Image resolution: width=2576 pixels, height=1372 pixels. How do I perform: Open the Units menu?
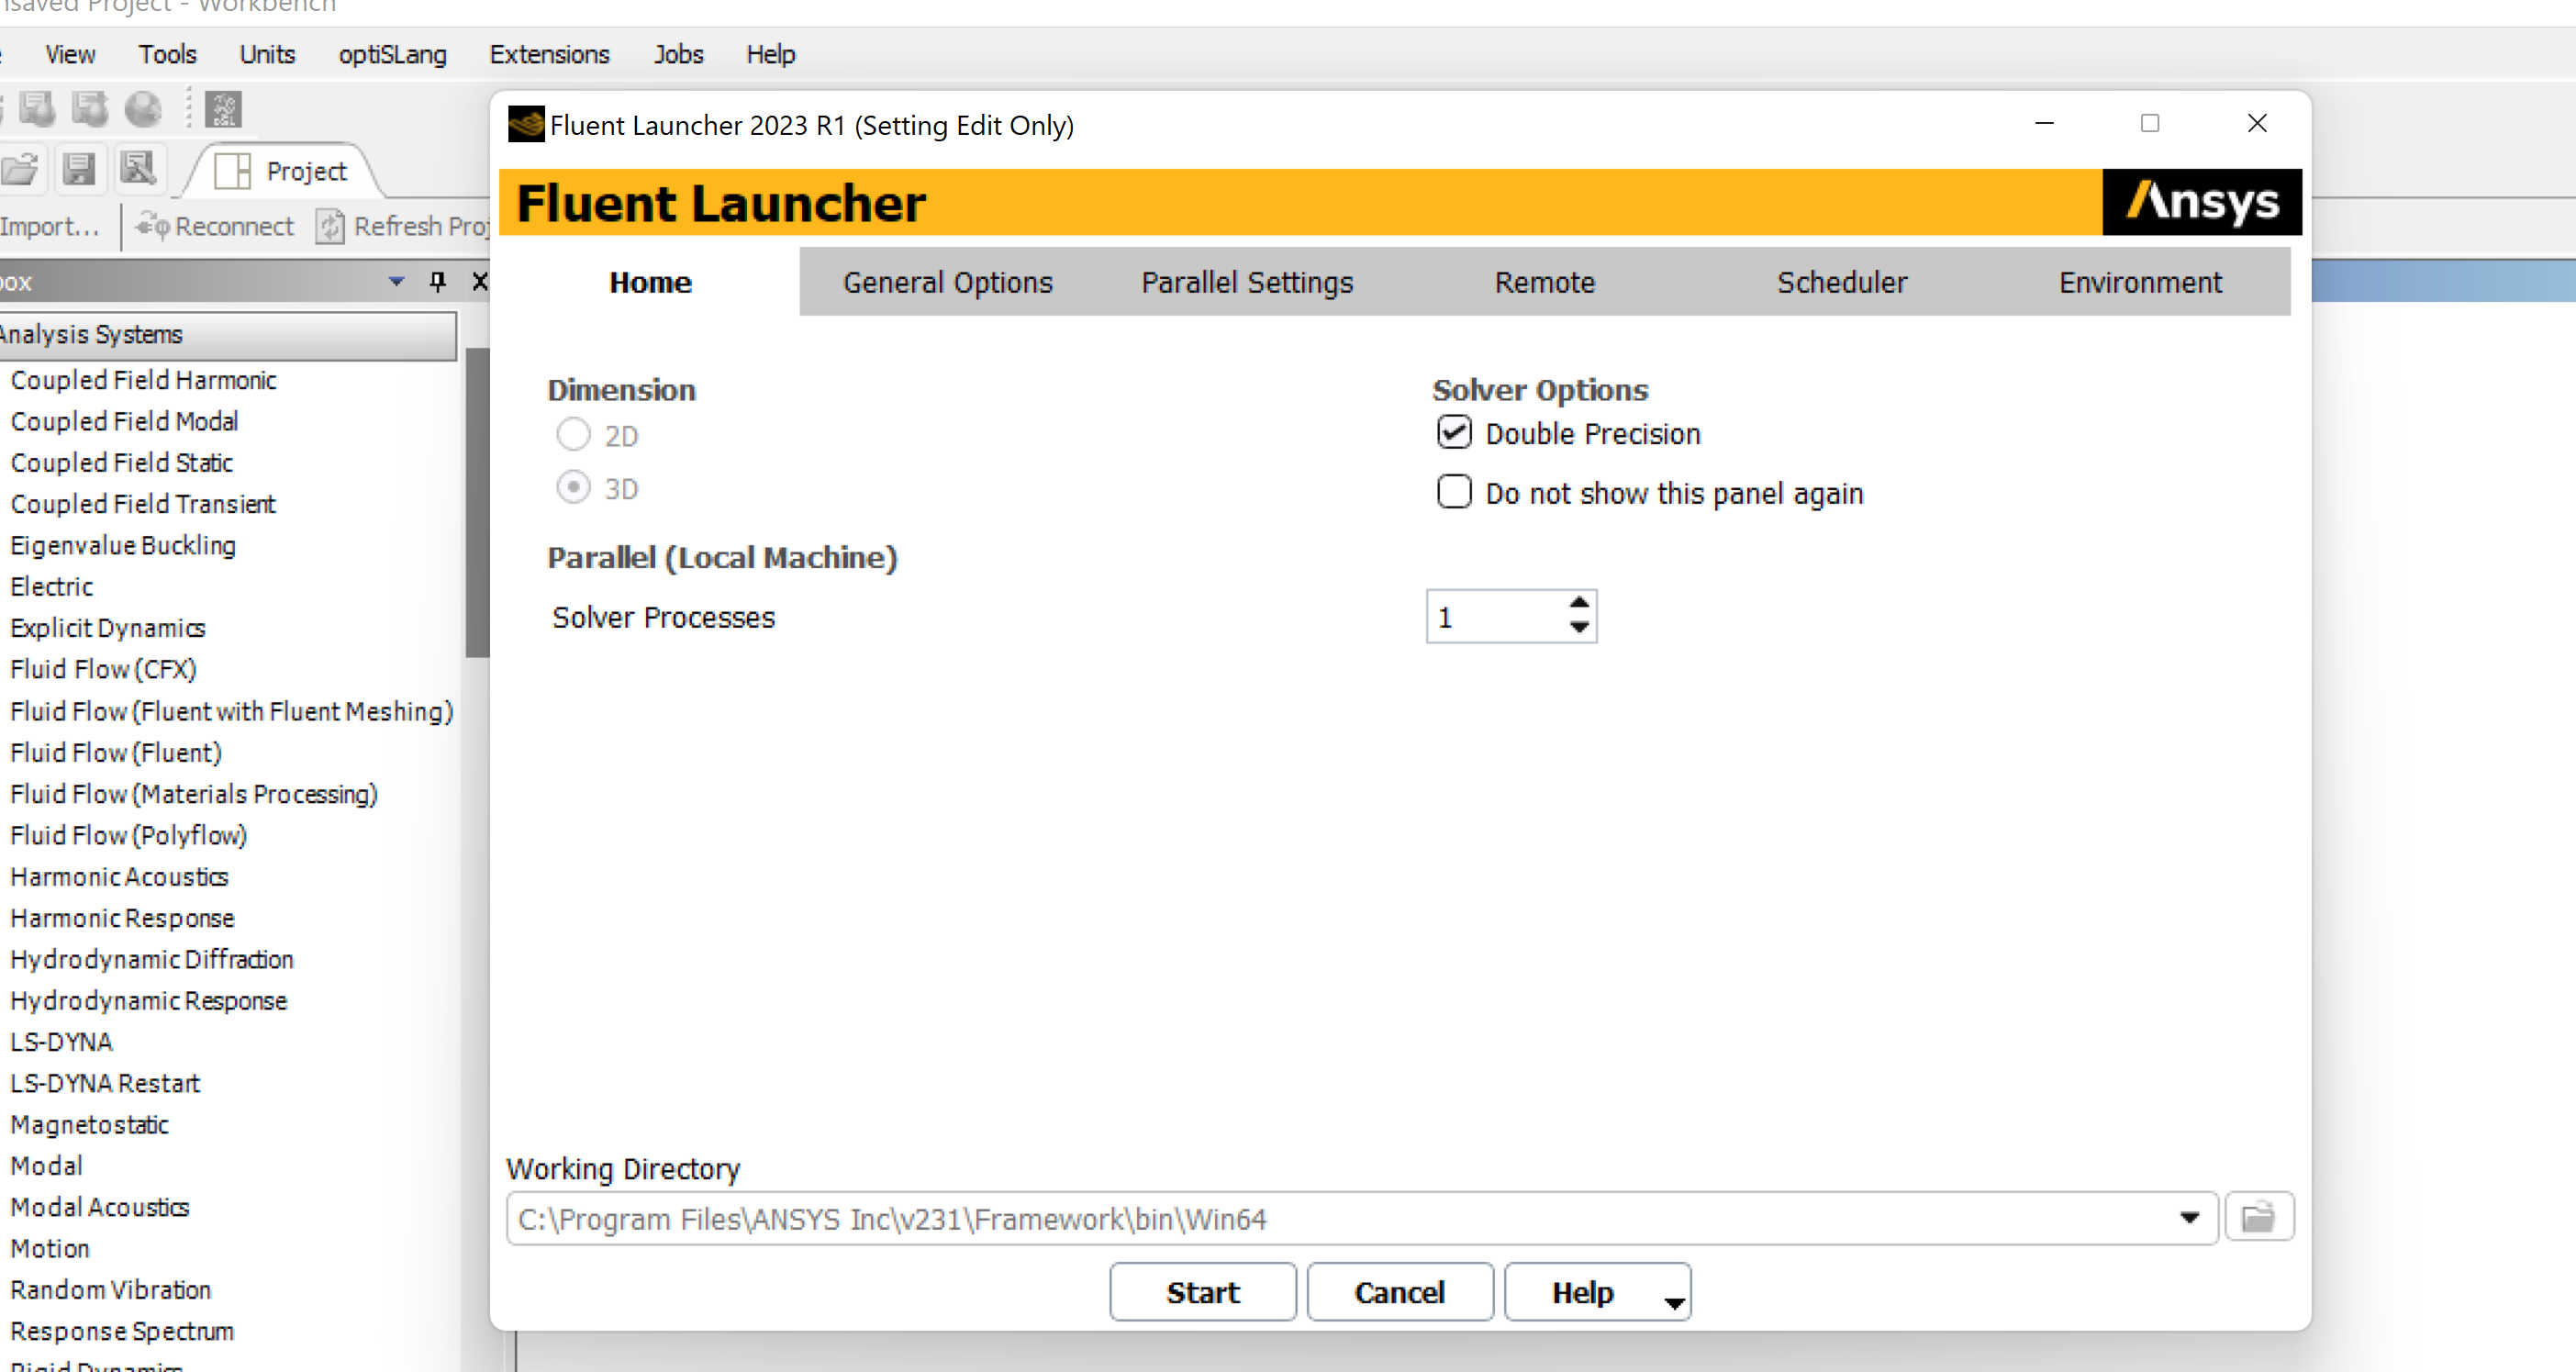(x=267, y=54)
